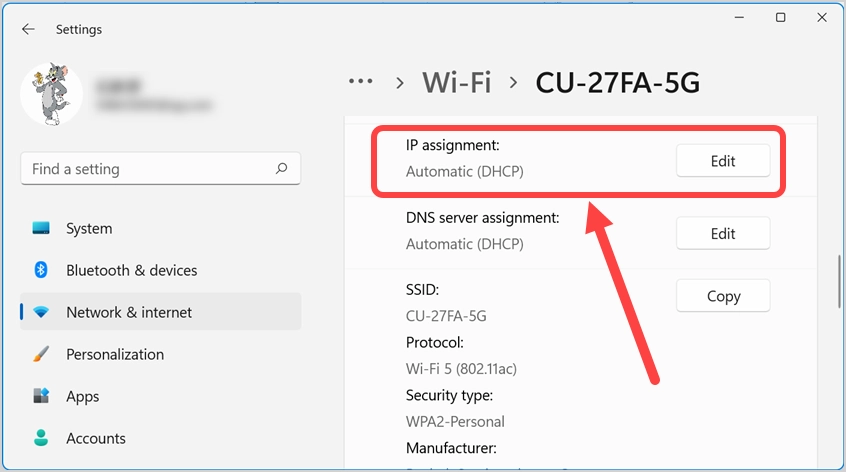The image size is (846, 472).
Task: Edit the IP assignment setting
Action: (723, 161)
